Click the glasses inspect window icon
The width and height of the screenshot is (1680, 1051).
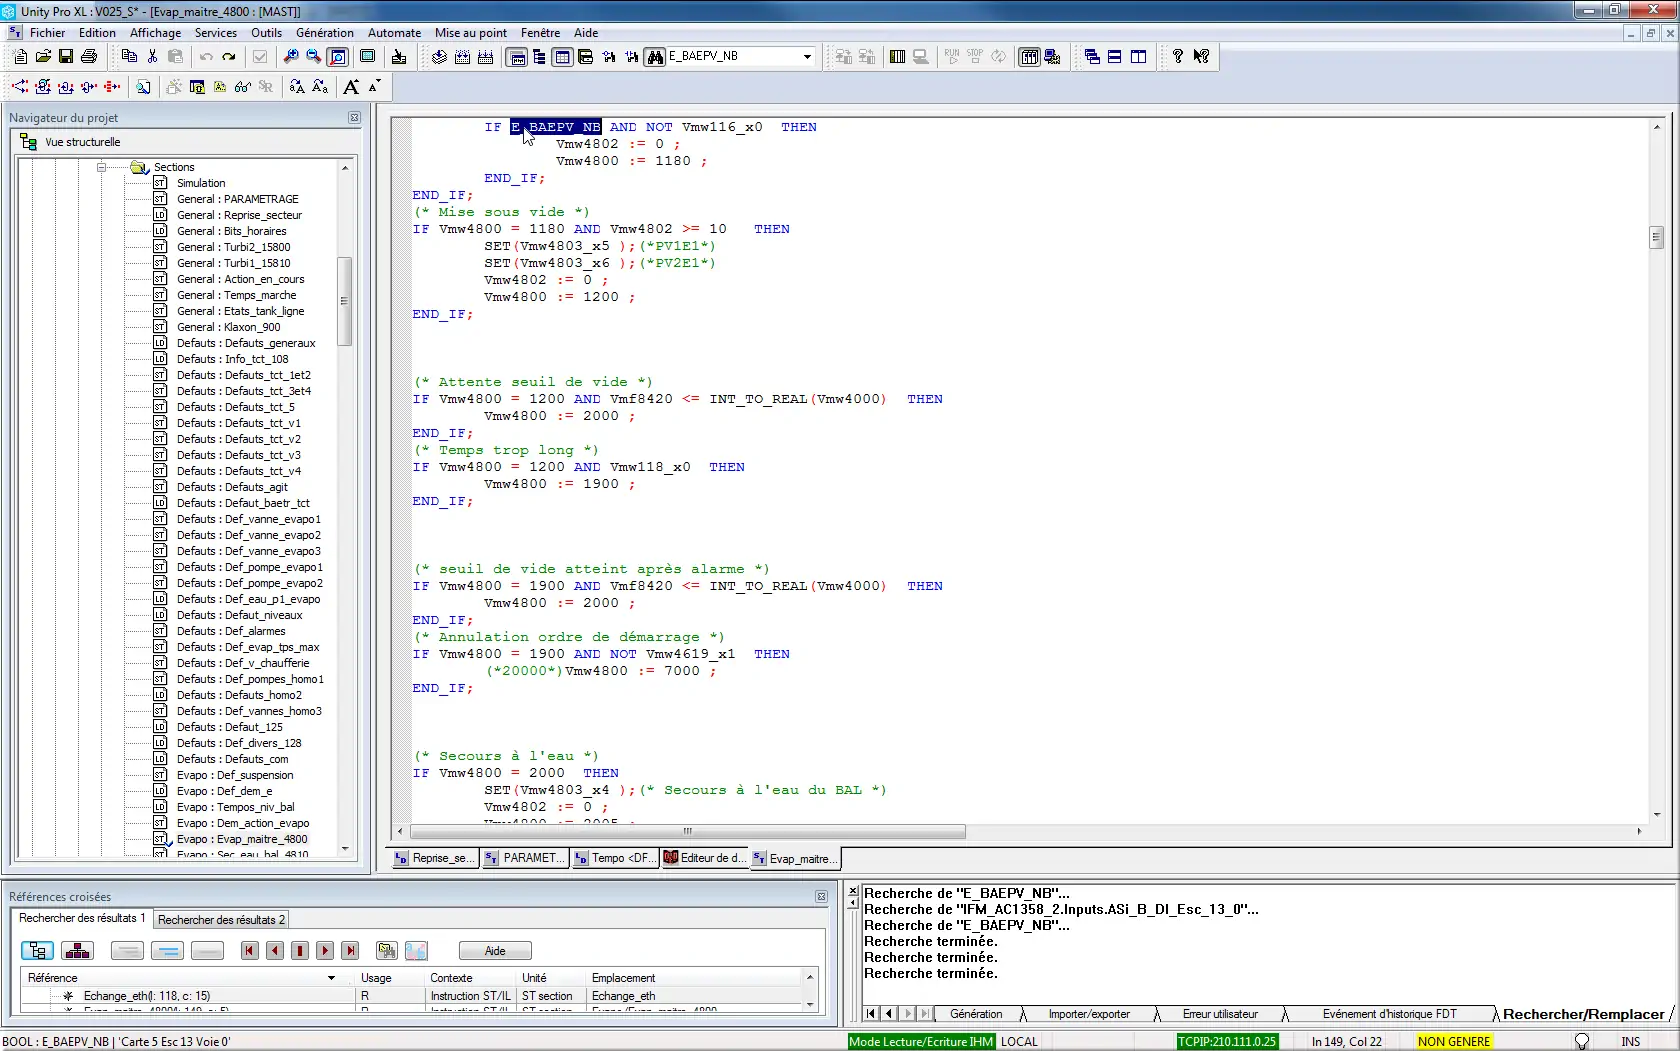[242, 87]
